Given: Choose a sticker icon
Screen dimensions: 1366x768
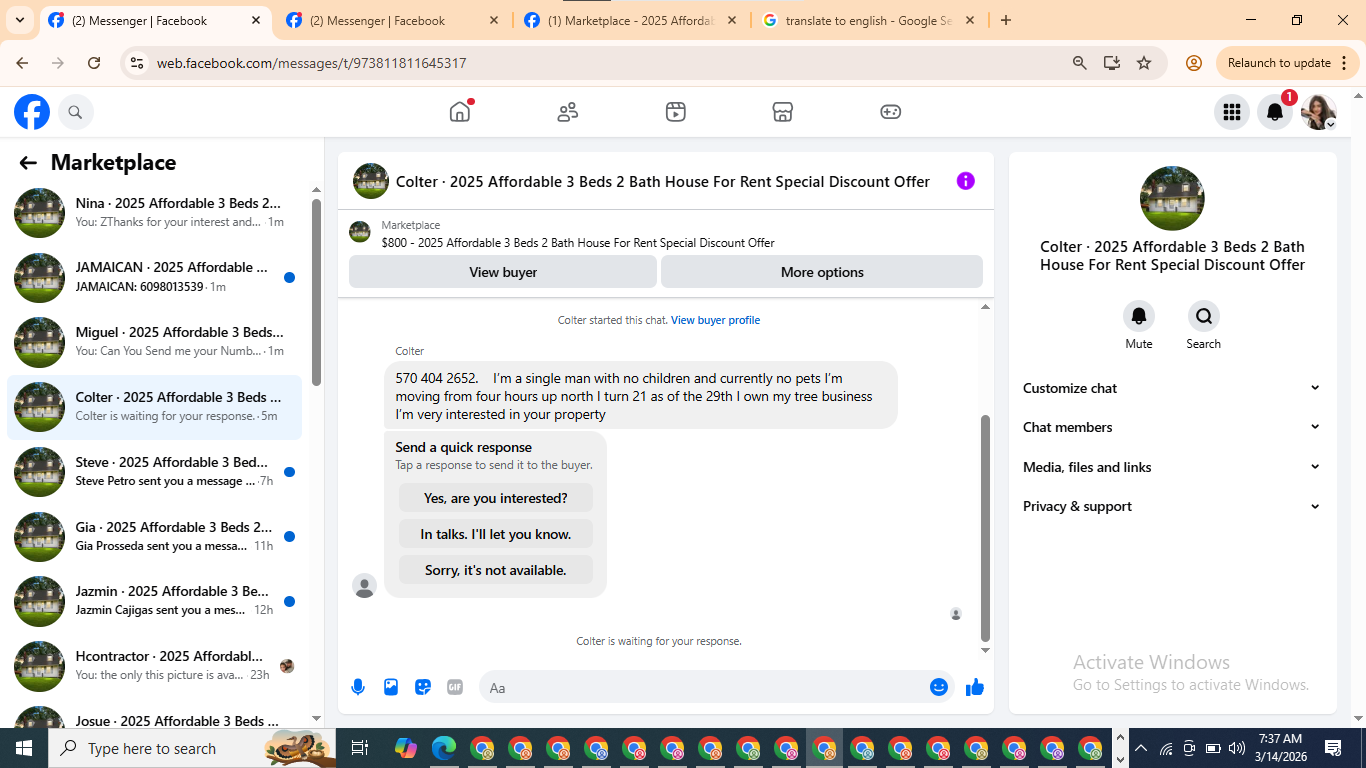Looking at the screenshot, I should point(423,687).
